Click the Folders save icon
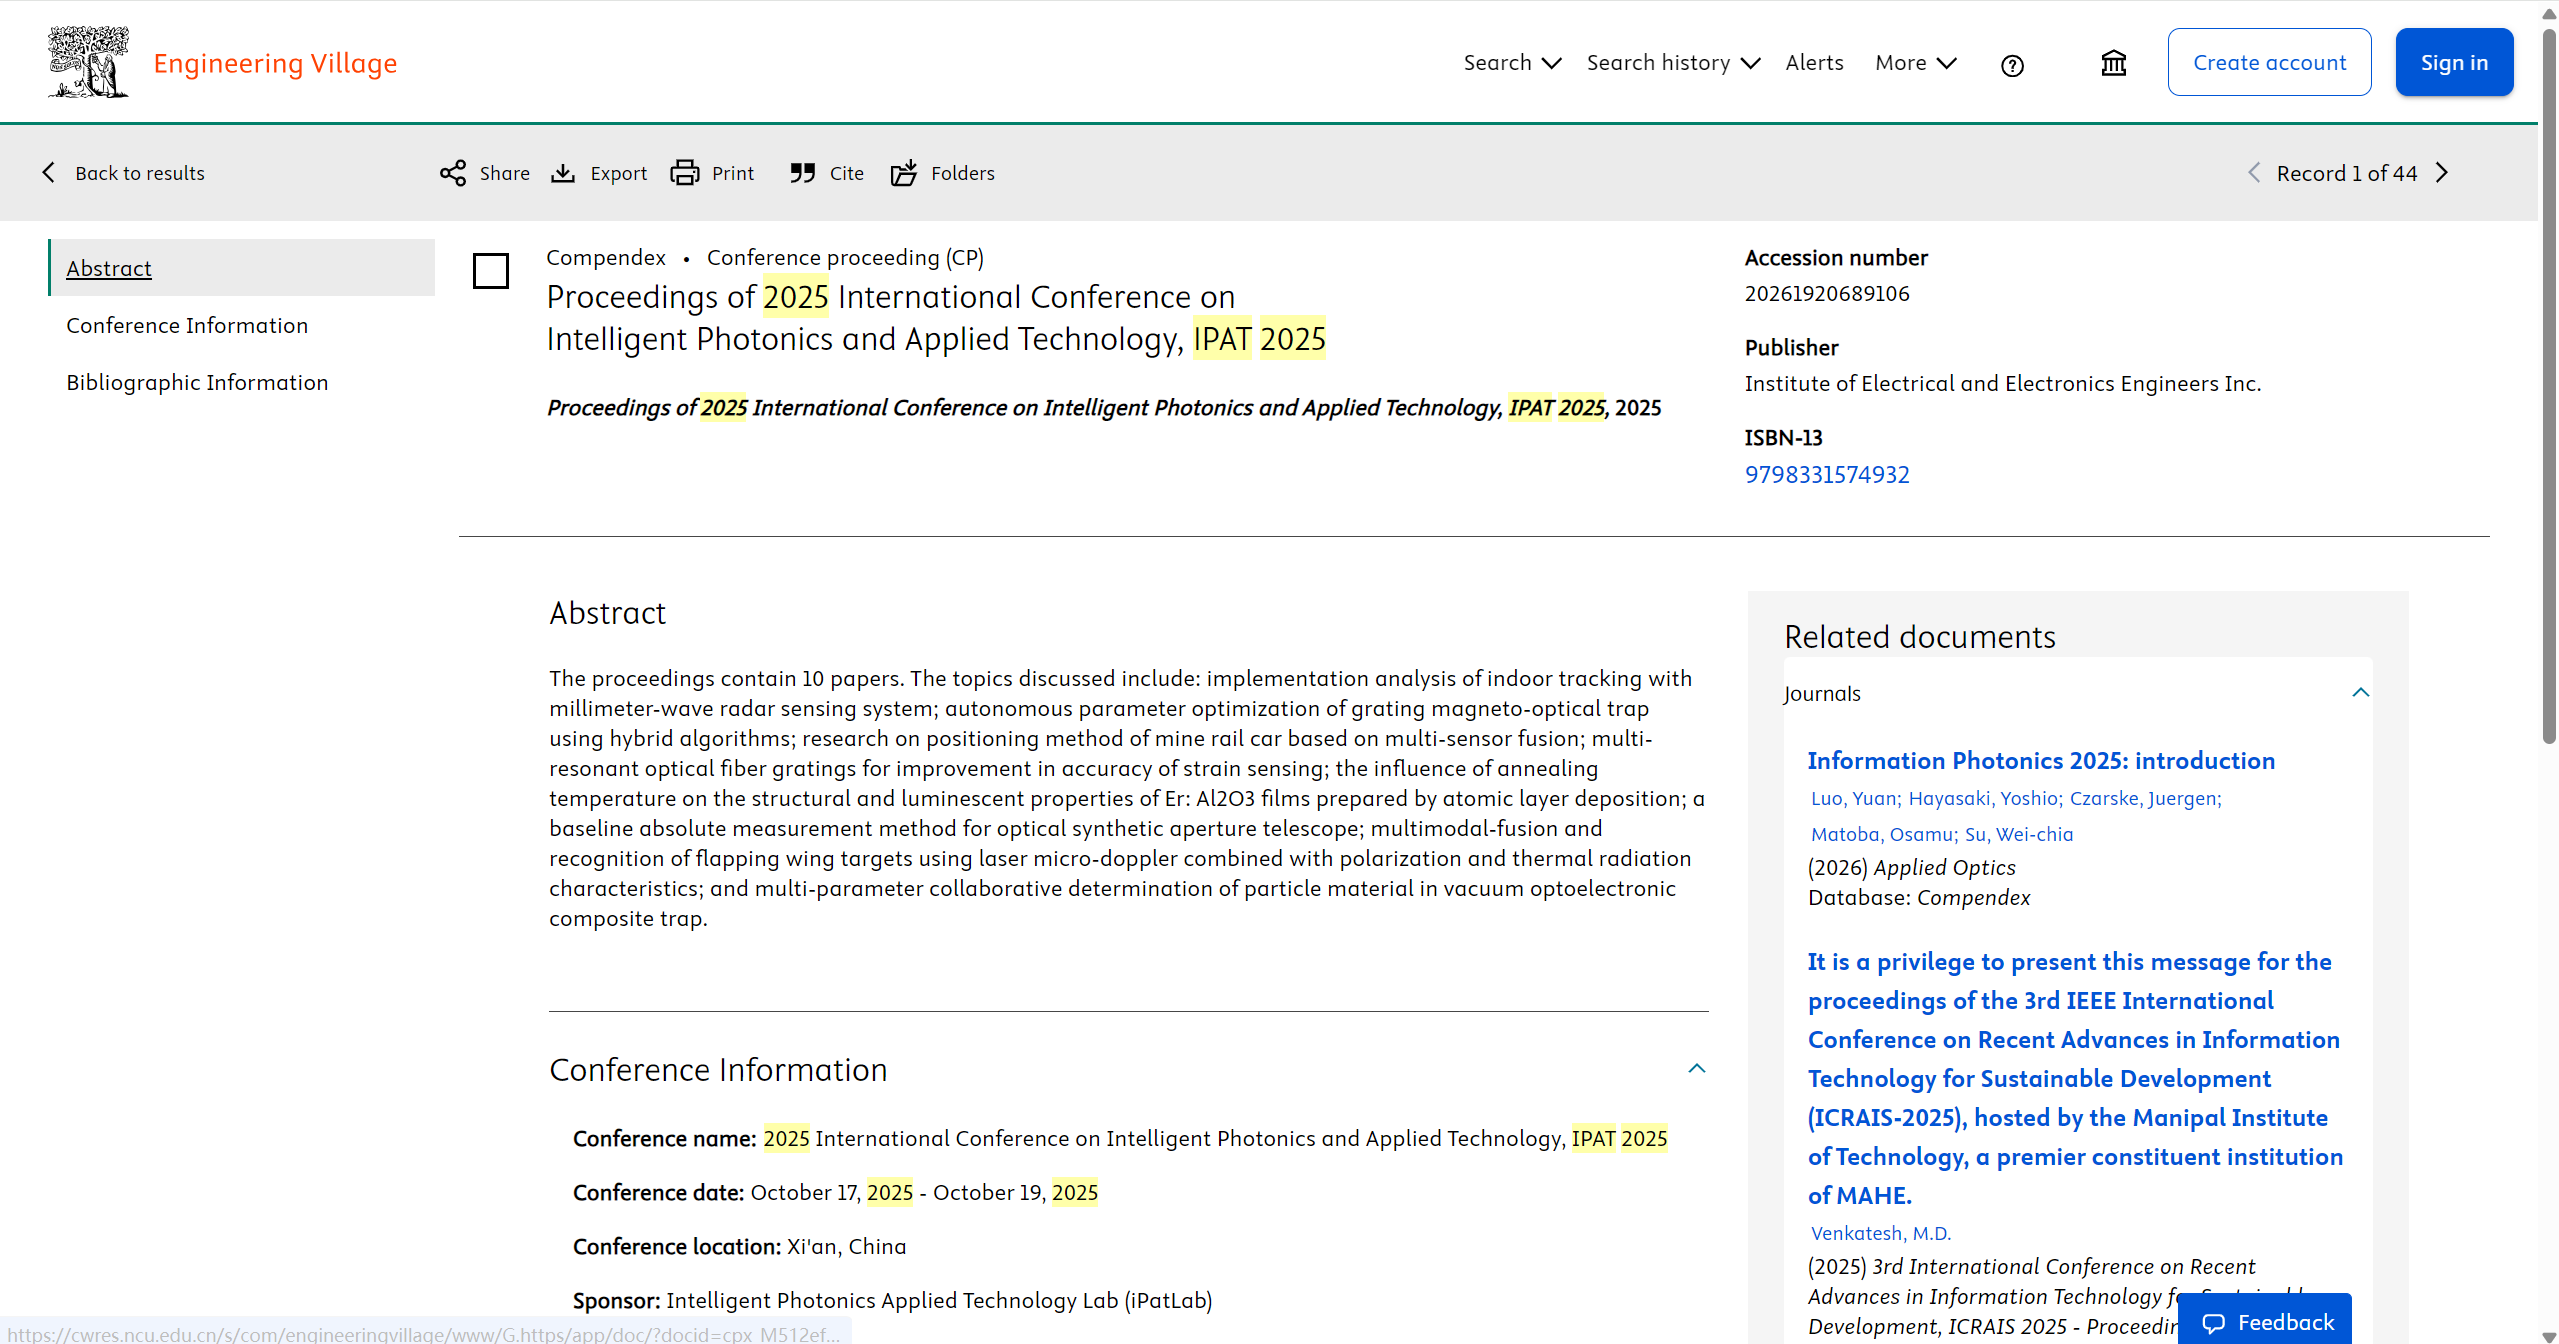 pos(904,173)
